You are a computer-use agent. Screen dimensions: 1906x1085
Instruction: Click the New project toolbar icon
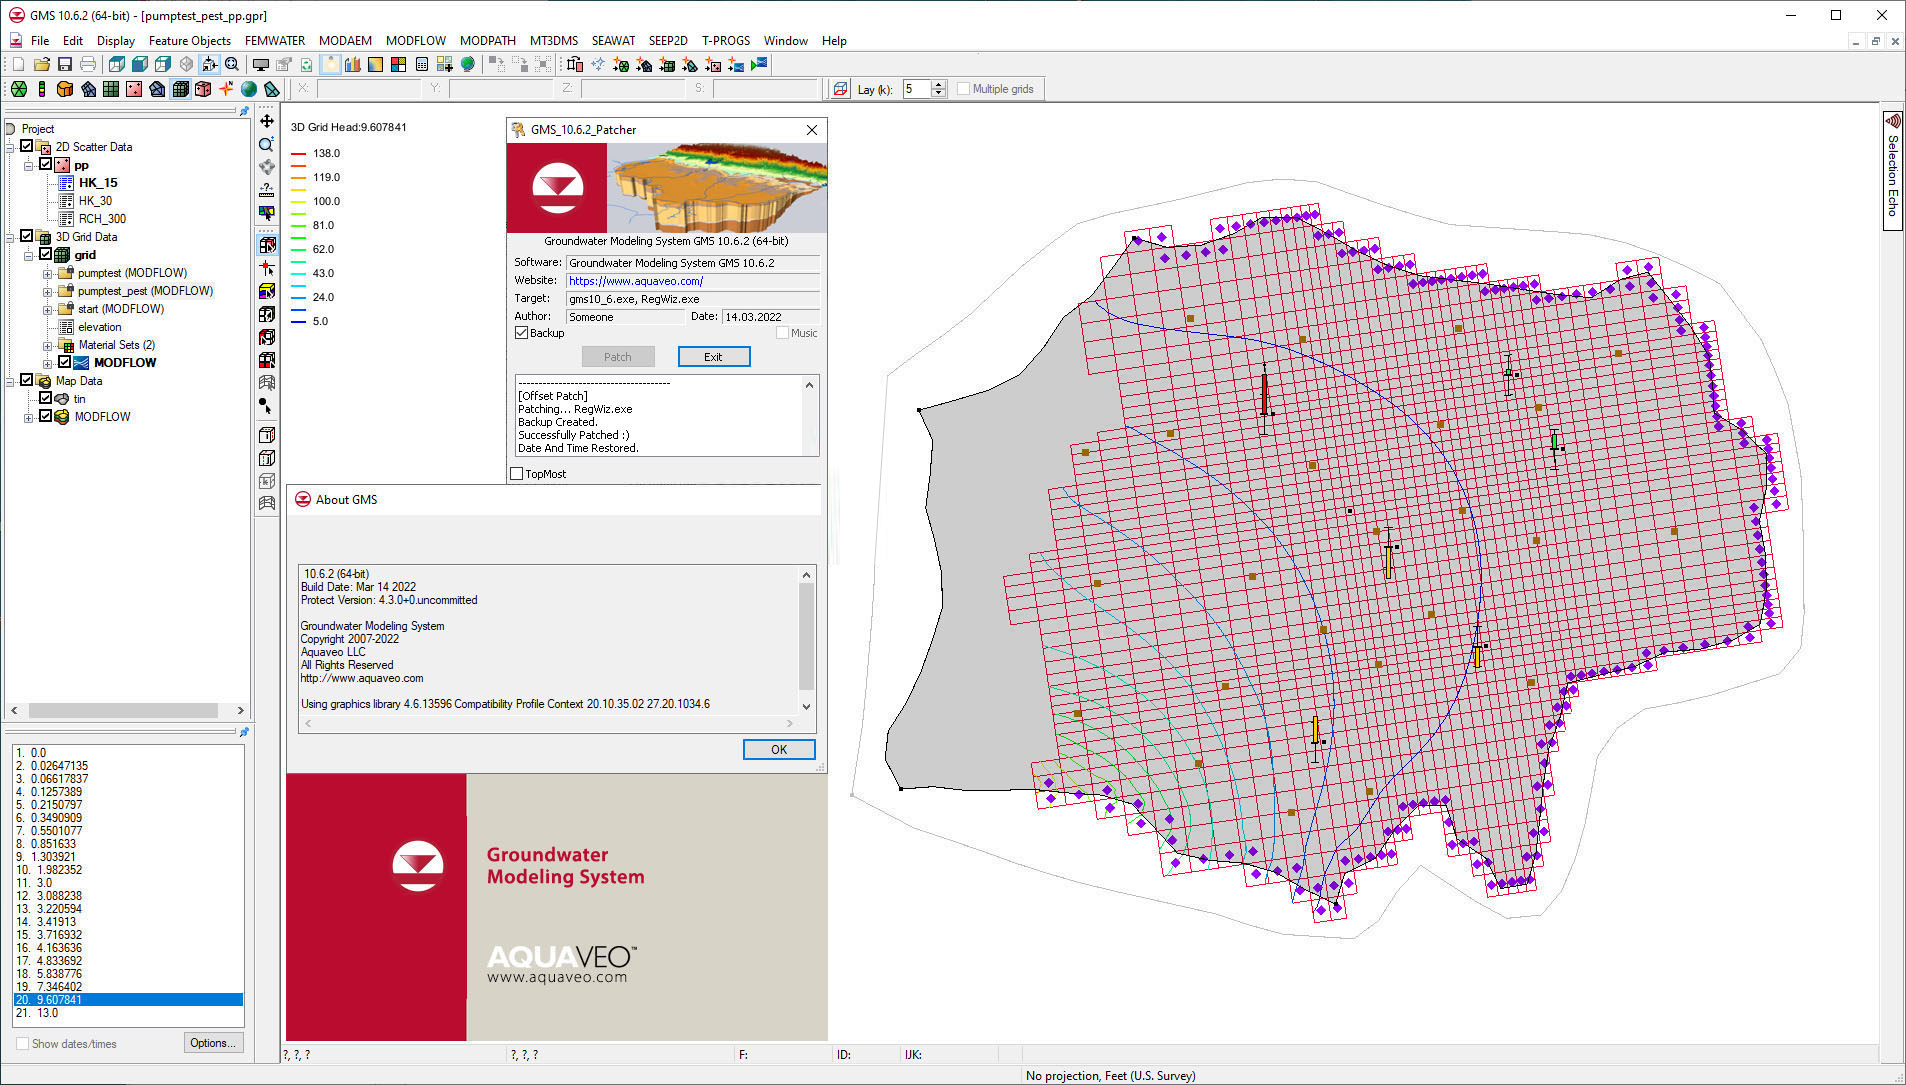tap(18, 64)
